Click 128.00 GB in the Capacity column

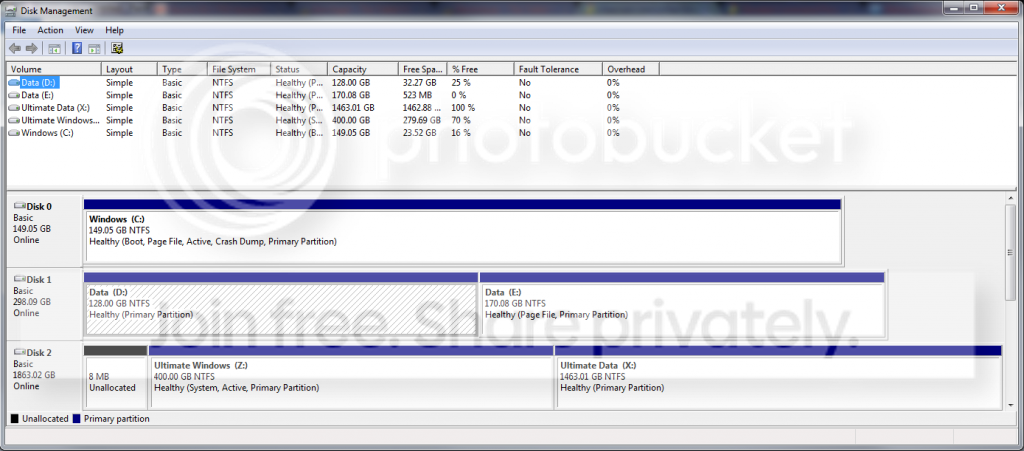[x=351, y=83]
